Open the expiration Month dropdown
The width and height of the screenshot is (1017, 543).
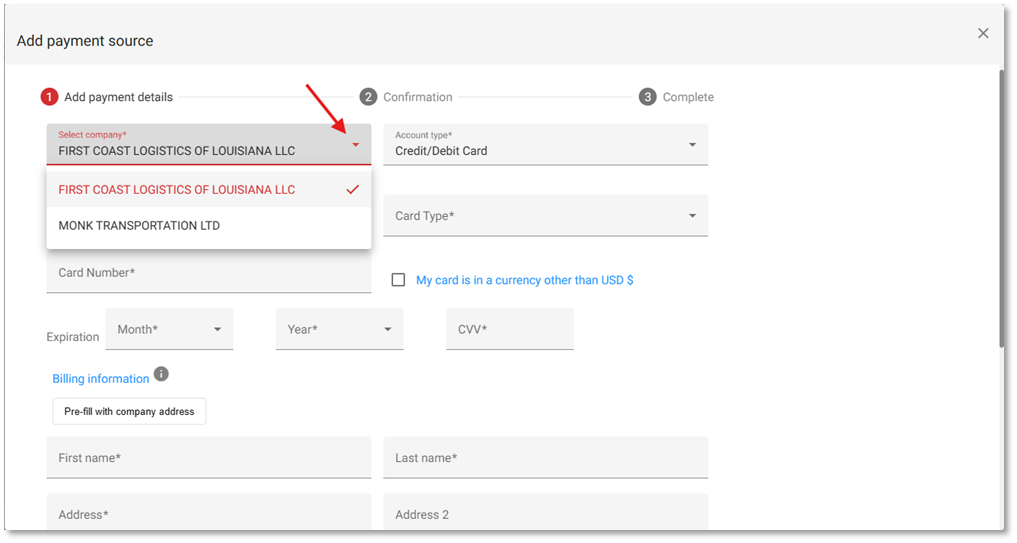169,329
